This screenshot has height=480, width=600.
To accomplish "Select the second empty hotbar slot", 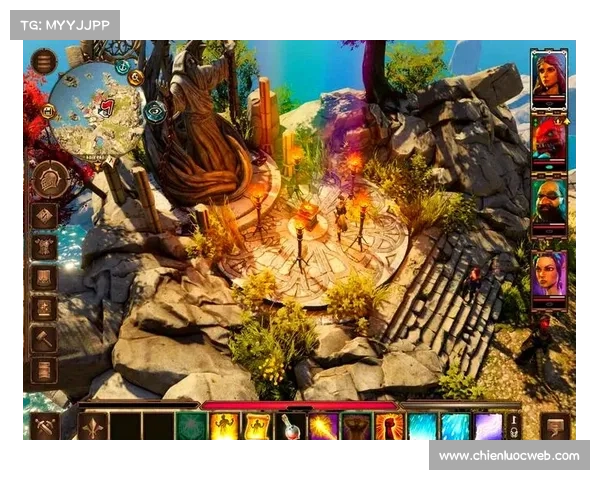I will click(x=158, y=426).
